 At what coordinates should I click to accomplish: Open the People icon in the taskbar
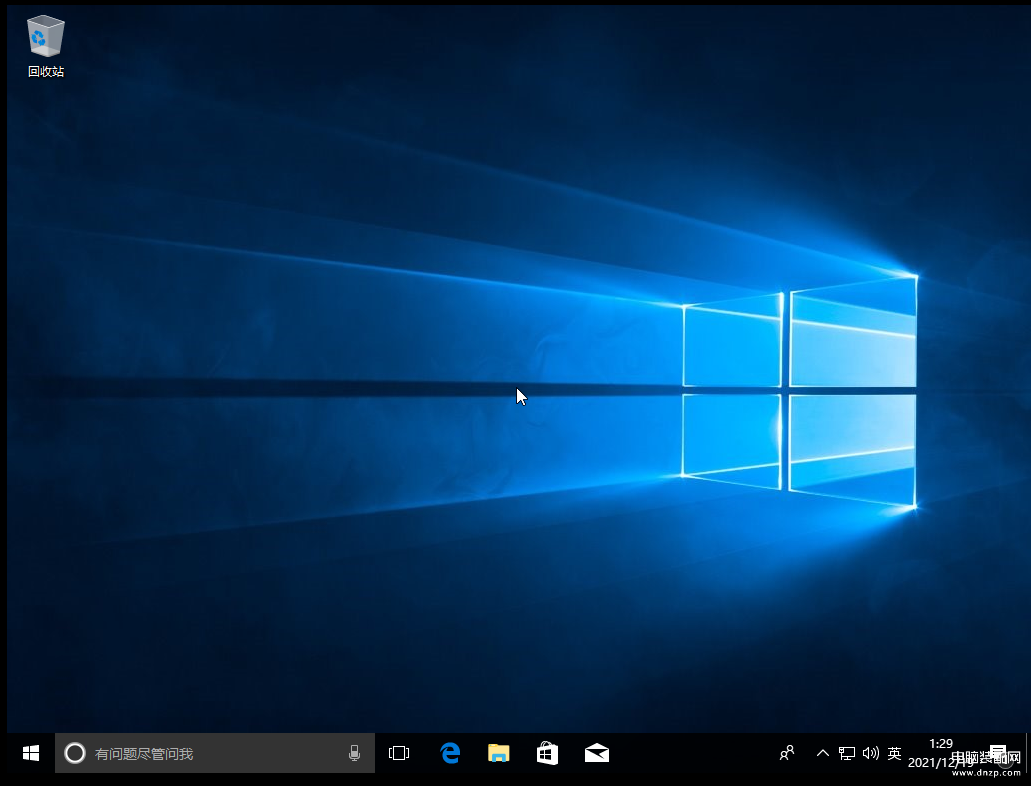click(x=786, y=753)
